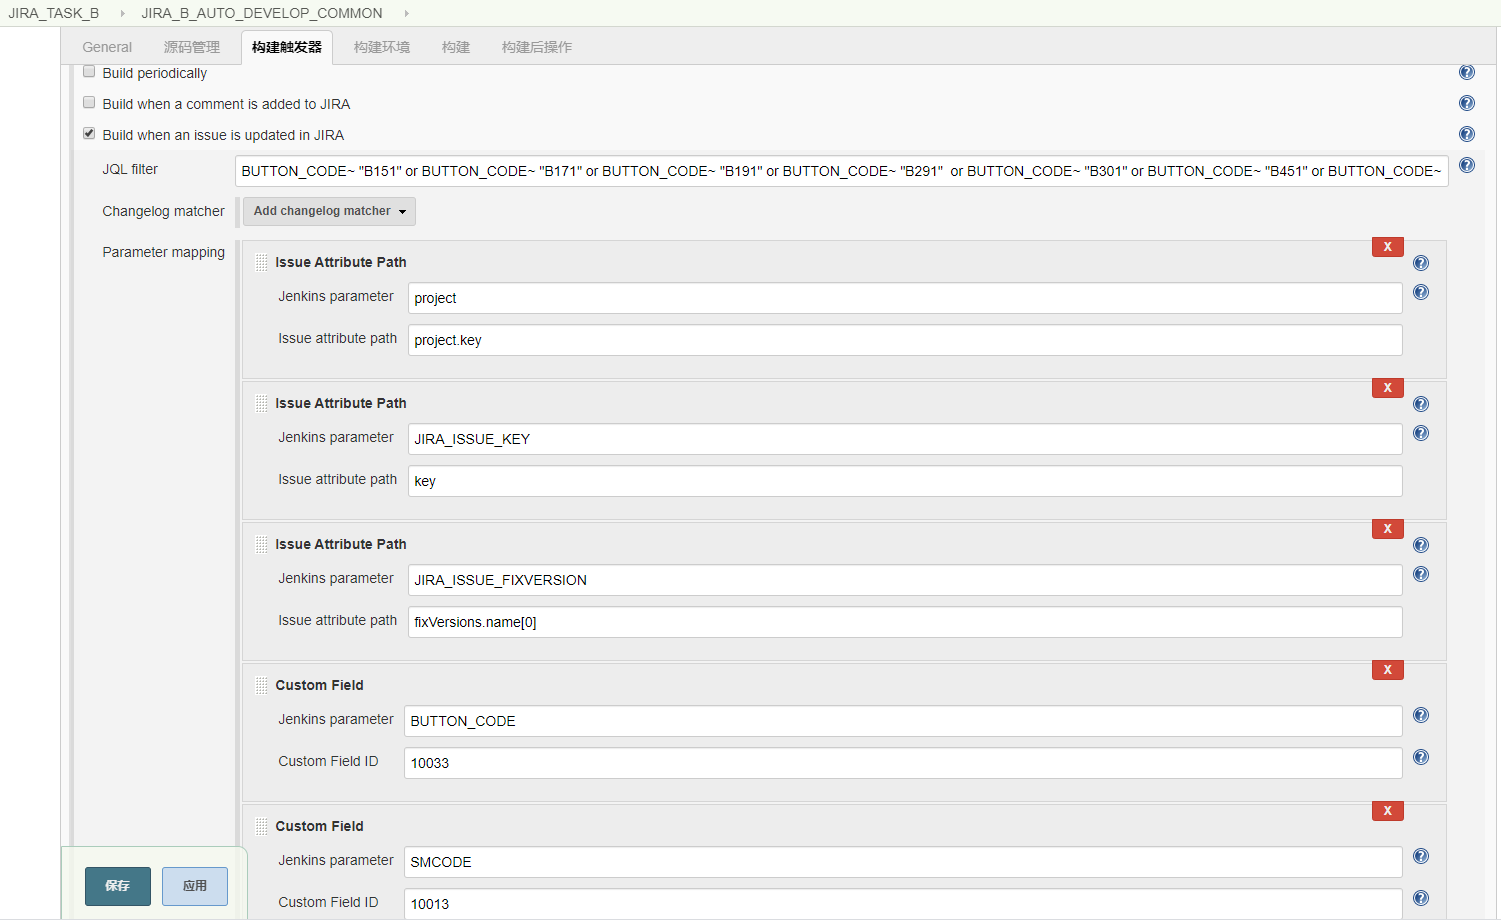Viewport: 1501px width, 924px height.
Task: Click help icon beside project parameter field
Action: (x=1420, y=292)
